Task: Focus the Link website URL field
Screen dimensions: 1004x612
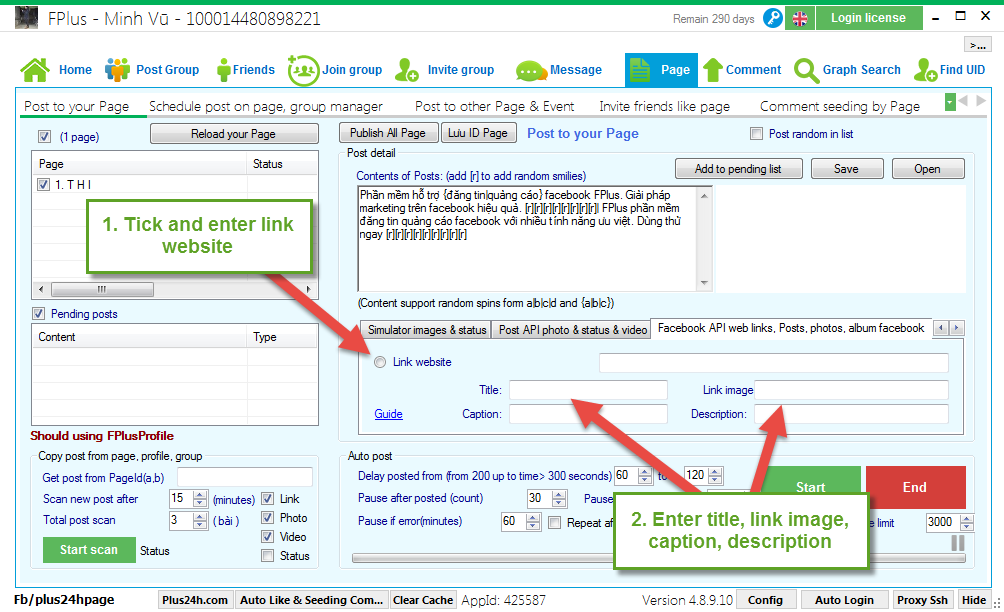Action: 773,363
